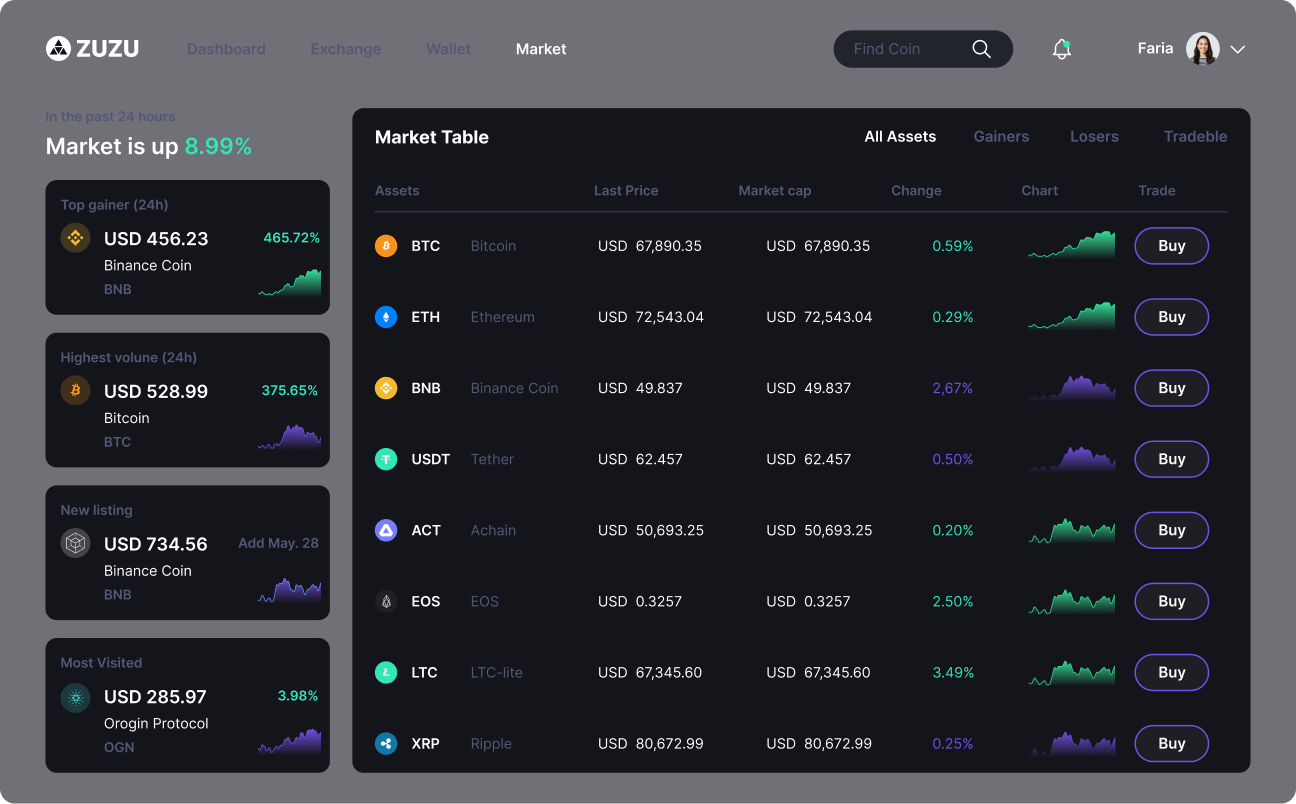Open notifications bell icon
This screenshot has height=804, width=1296.
point(1061,49)
